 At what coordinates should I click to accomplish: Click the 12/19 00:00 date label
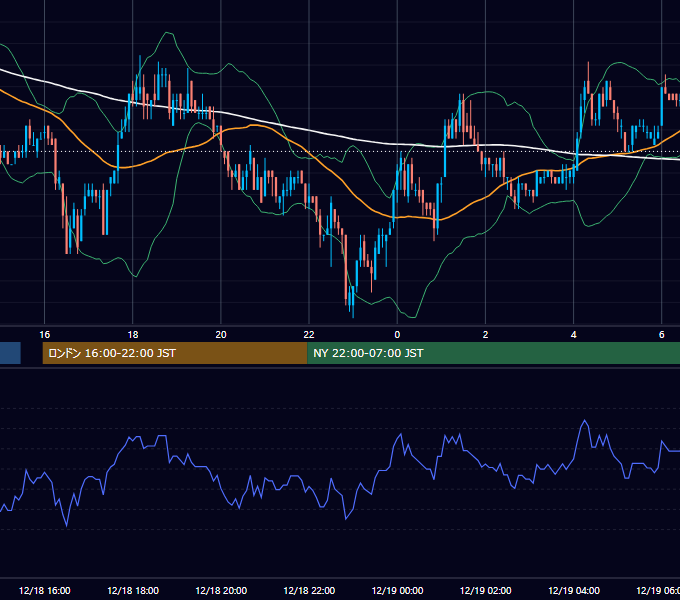[397, 590]
